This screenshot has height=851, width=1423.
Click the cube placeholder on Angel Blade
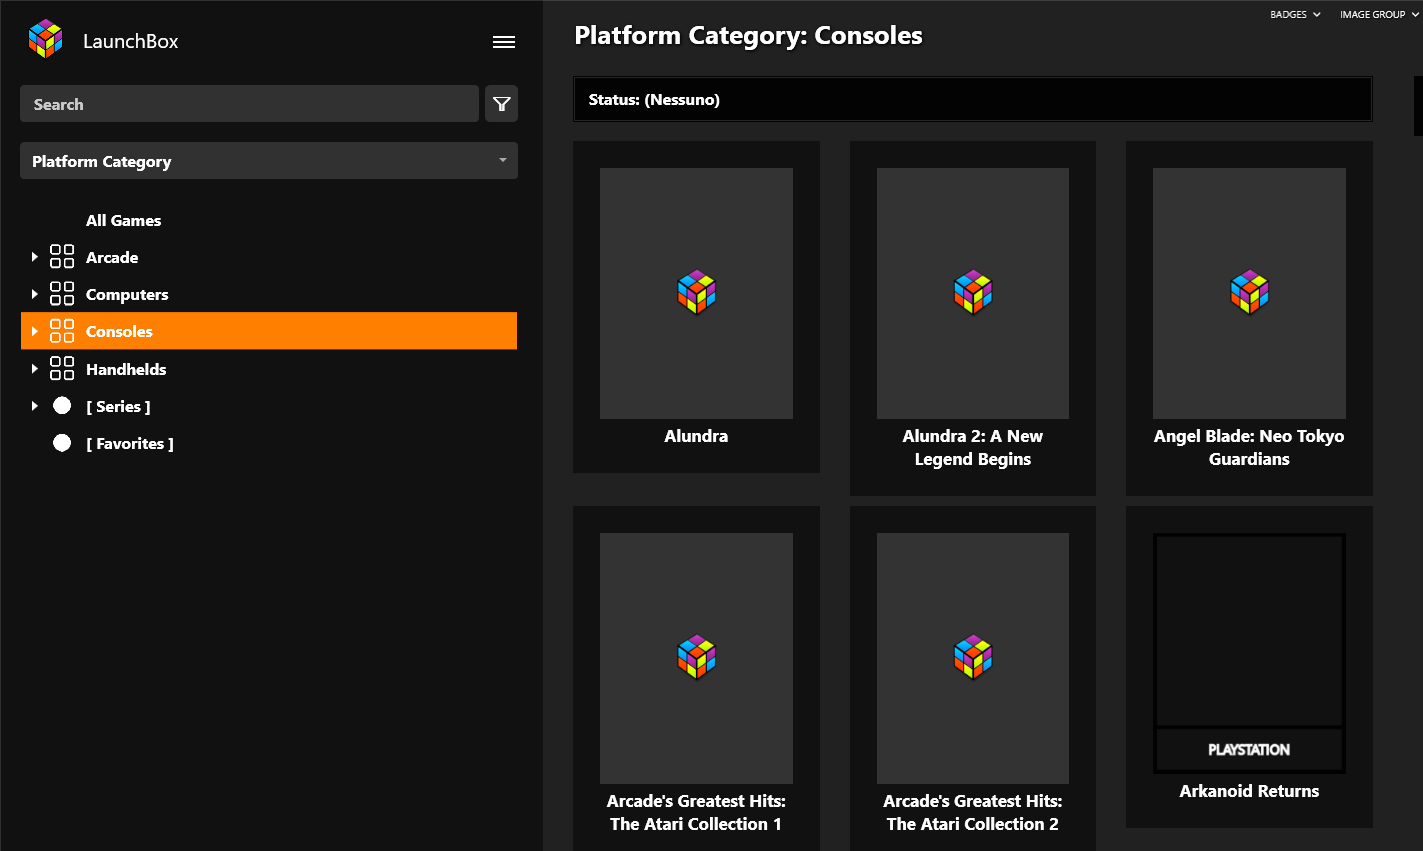pyautogui.click(x=1249, y=293)
